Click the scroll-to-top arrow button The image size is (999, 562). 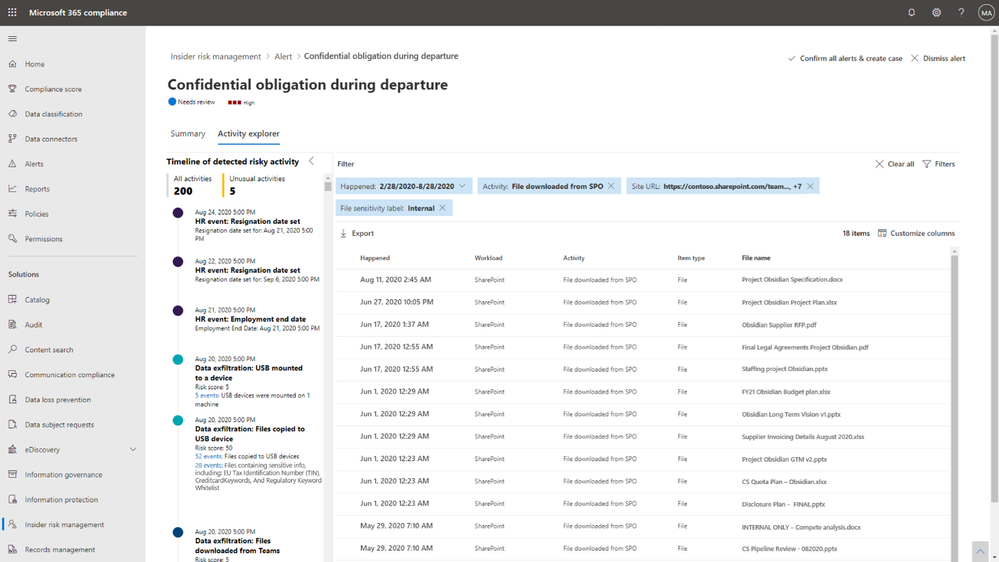tap(980, 551)
